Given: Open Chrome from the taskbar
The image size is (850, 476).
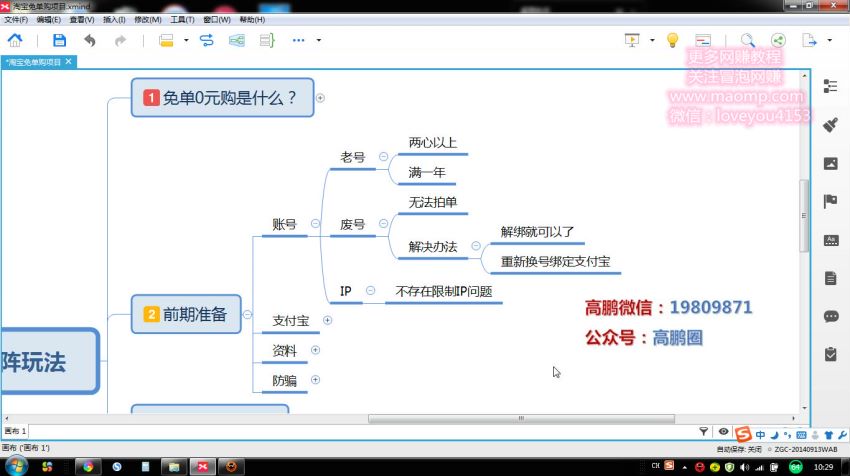Looking at the screenshot, I should click(87, 466).
